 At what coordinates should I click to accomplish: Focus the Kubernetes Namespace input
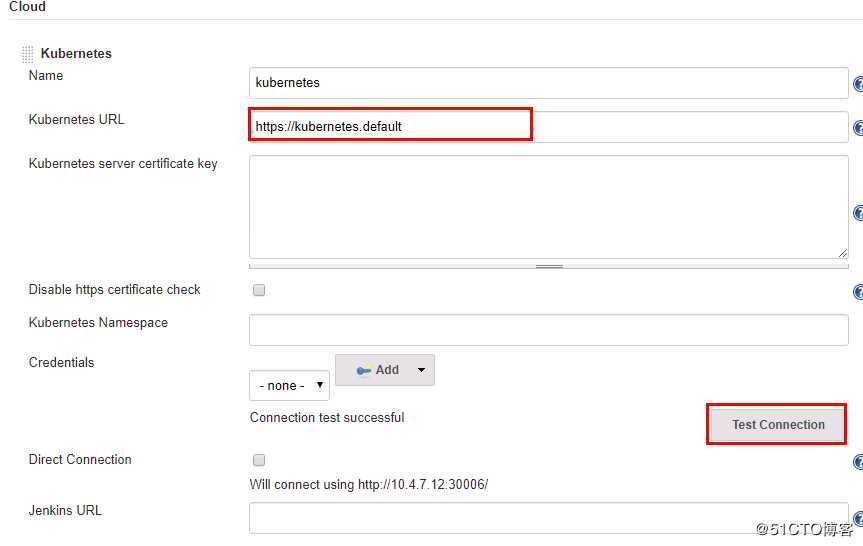[548, 329]
